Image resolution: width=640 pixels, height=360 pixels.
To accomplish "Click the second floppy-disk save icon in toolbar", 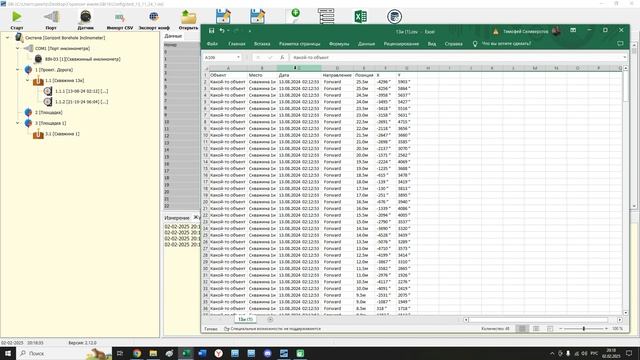I will click(258, 16).
